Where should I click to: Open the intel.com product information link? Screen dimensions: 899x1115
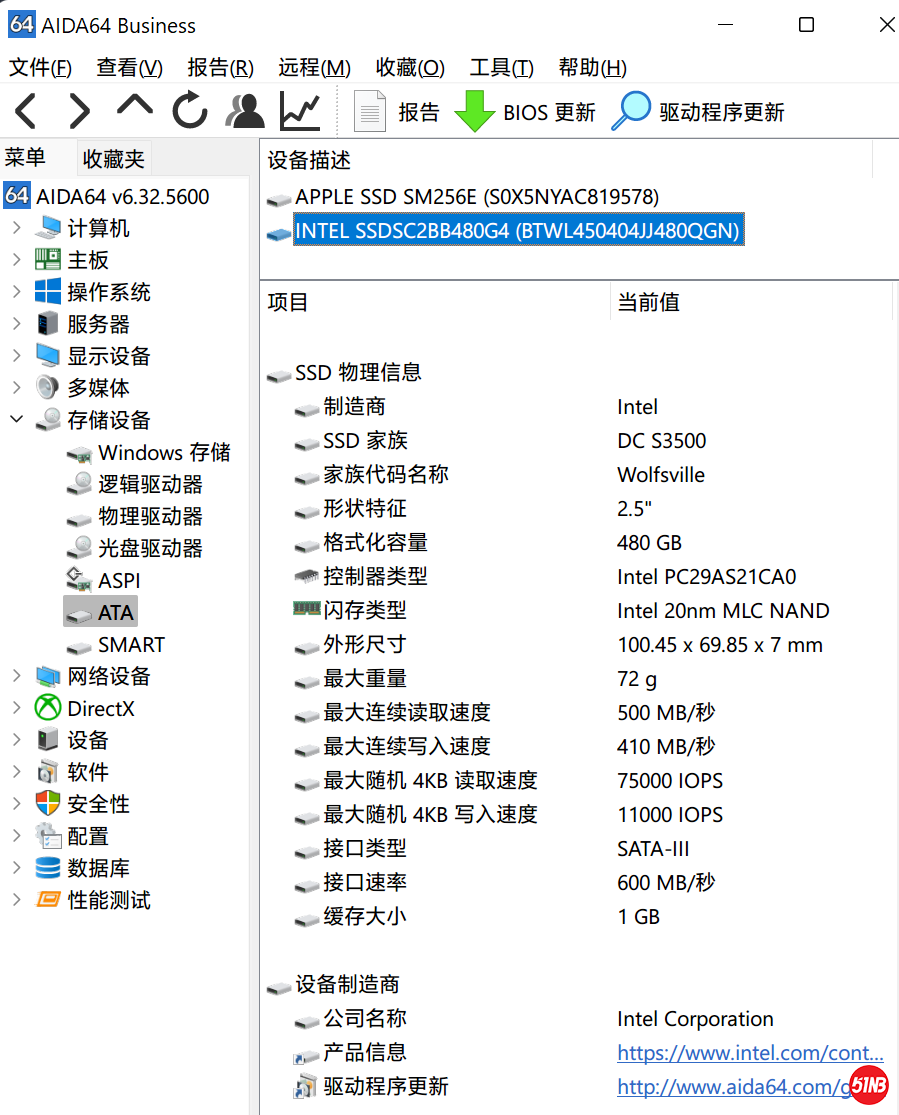tap(749, 1052)
